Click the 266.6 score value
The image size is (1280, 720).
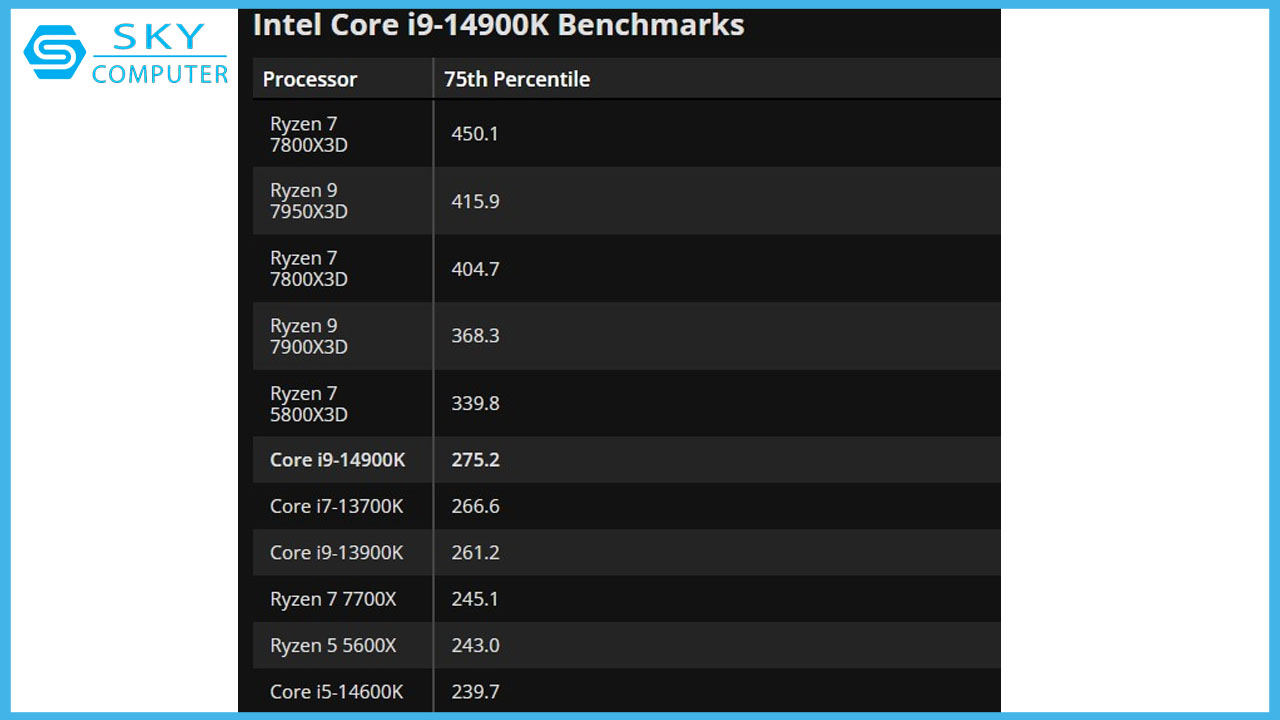click(475, 506)
